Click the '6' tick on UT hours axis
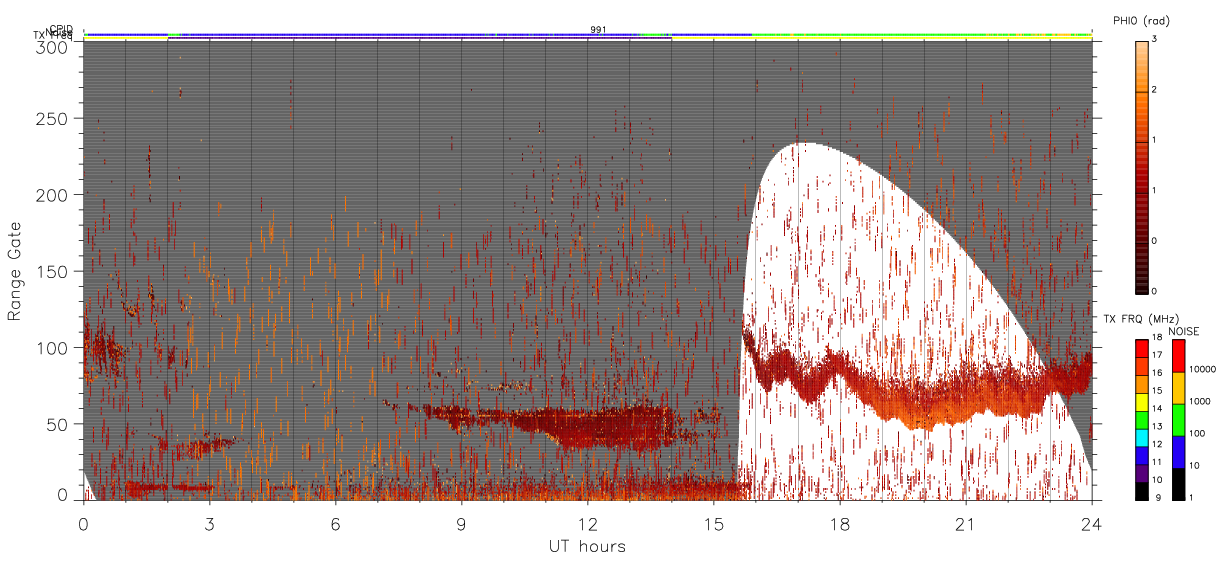The height and width of the screenshot is (567, 1228). (336, 524)
